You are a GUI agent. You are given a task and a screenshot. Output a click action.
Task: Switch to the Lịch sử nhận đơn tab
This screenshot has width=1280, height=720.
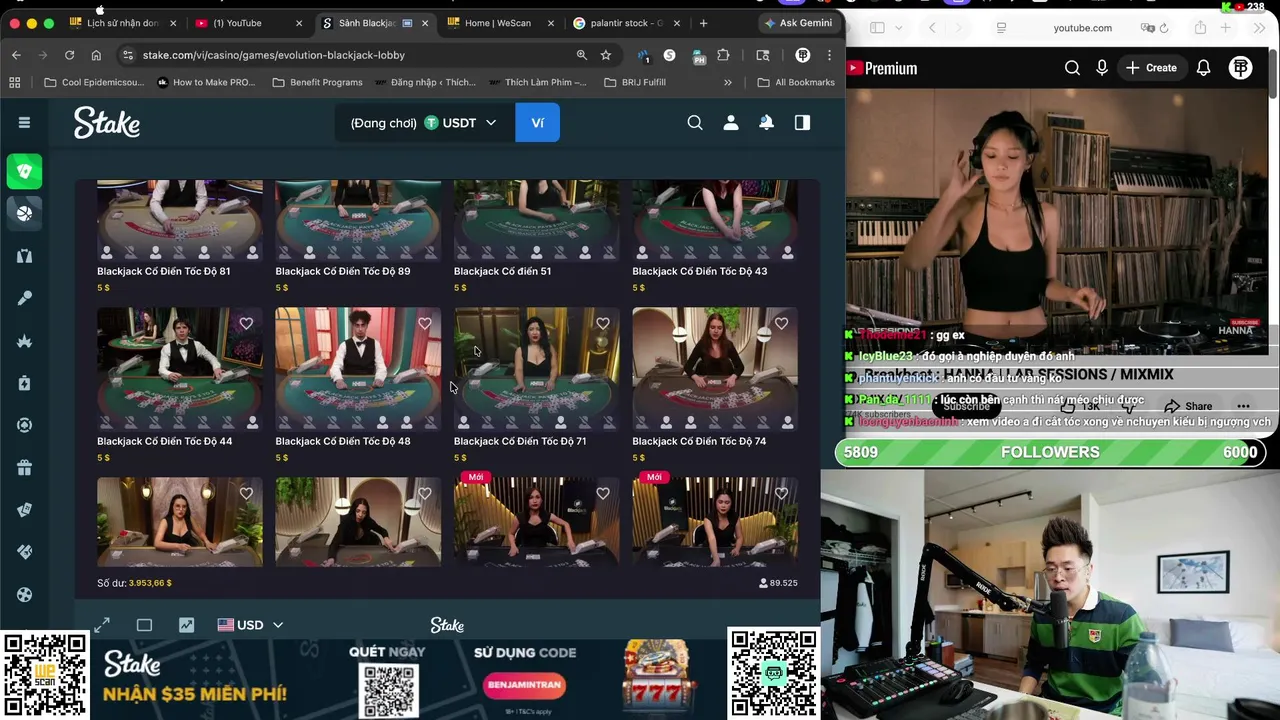click(120, 23)
